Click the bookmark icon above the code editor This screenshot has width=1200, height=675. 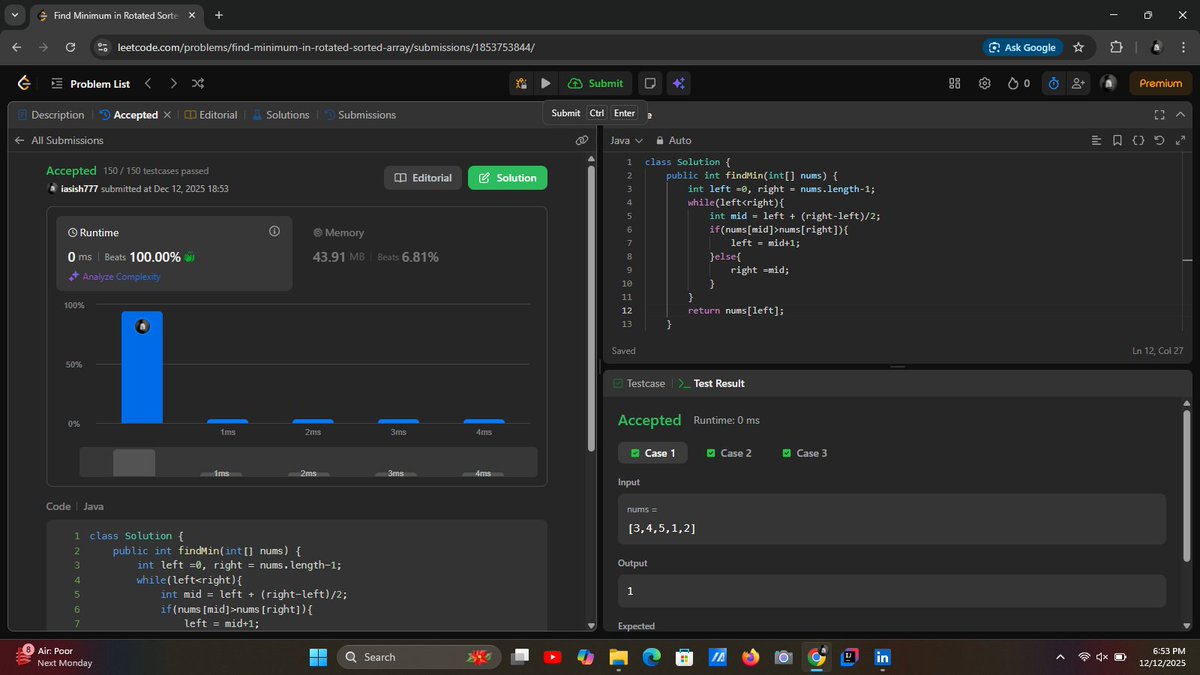point(1117,140)
